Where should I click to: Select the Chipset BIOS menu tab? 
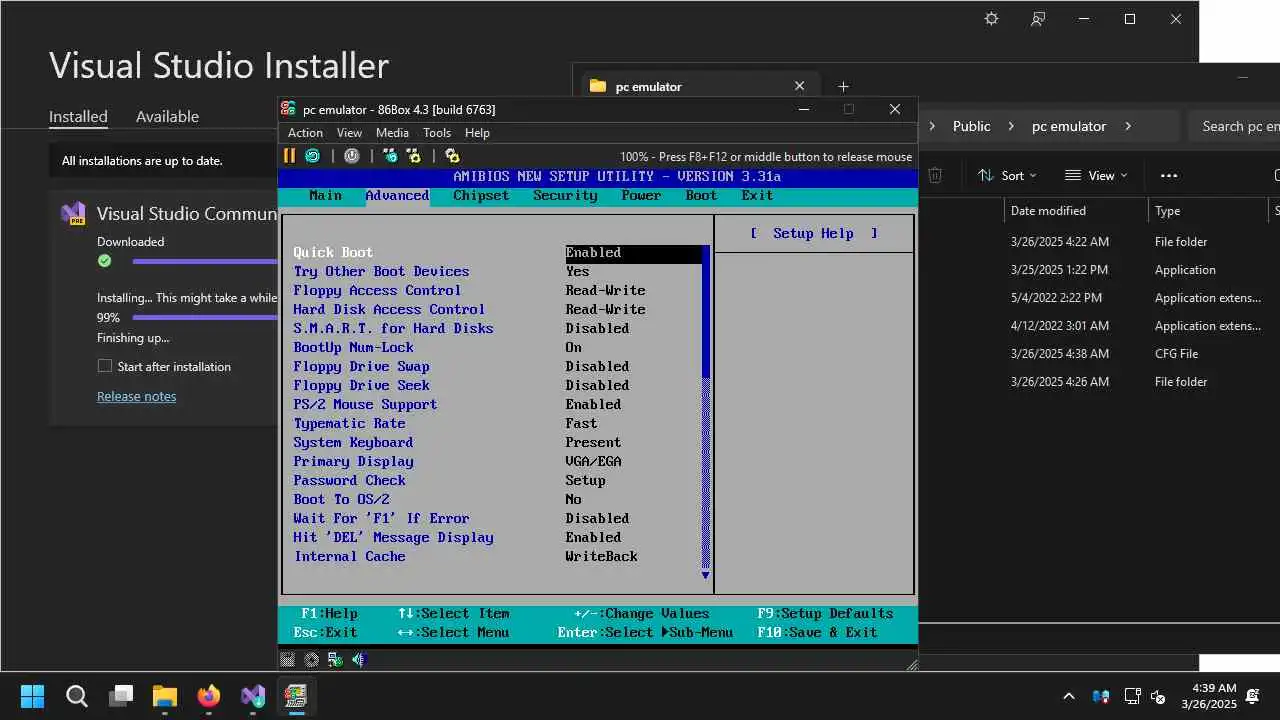pos(481,195)
